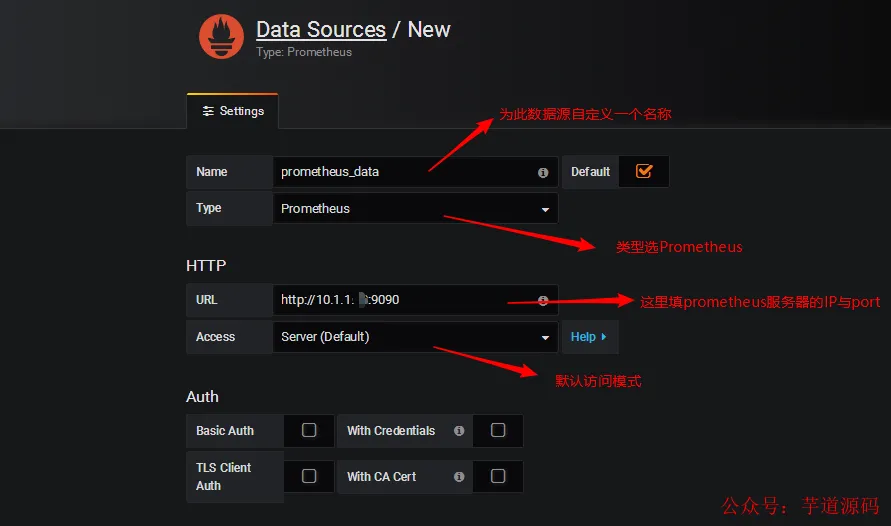Click the Type field label

coord(209,208)
